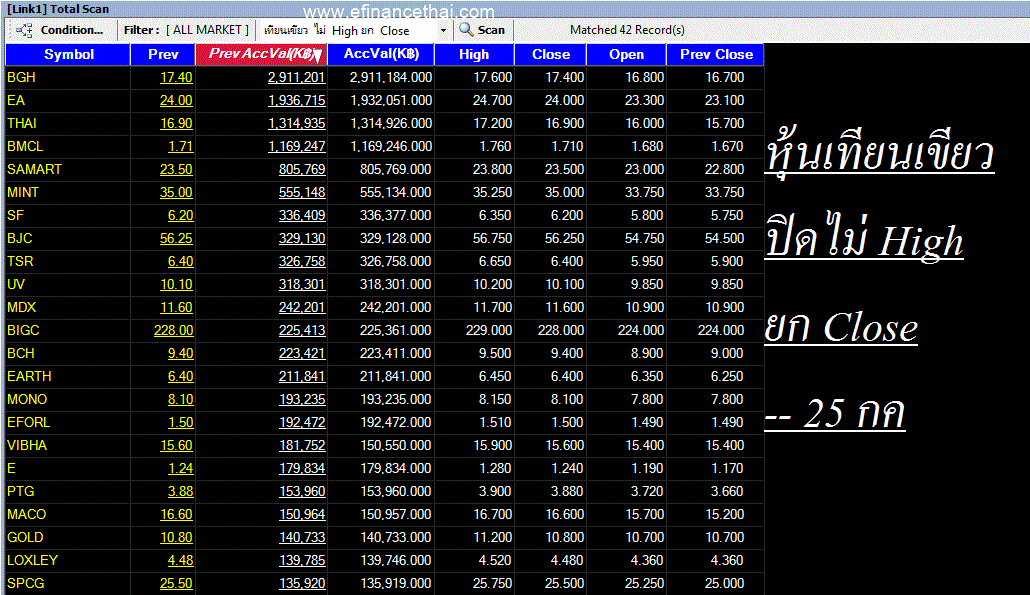Screen dimensions: 1030x595
Task: Click SAMART Close value 23.500
Action: click(x=564, y=169)
